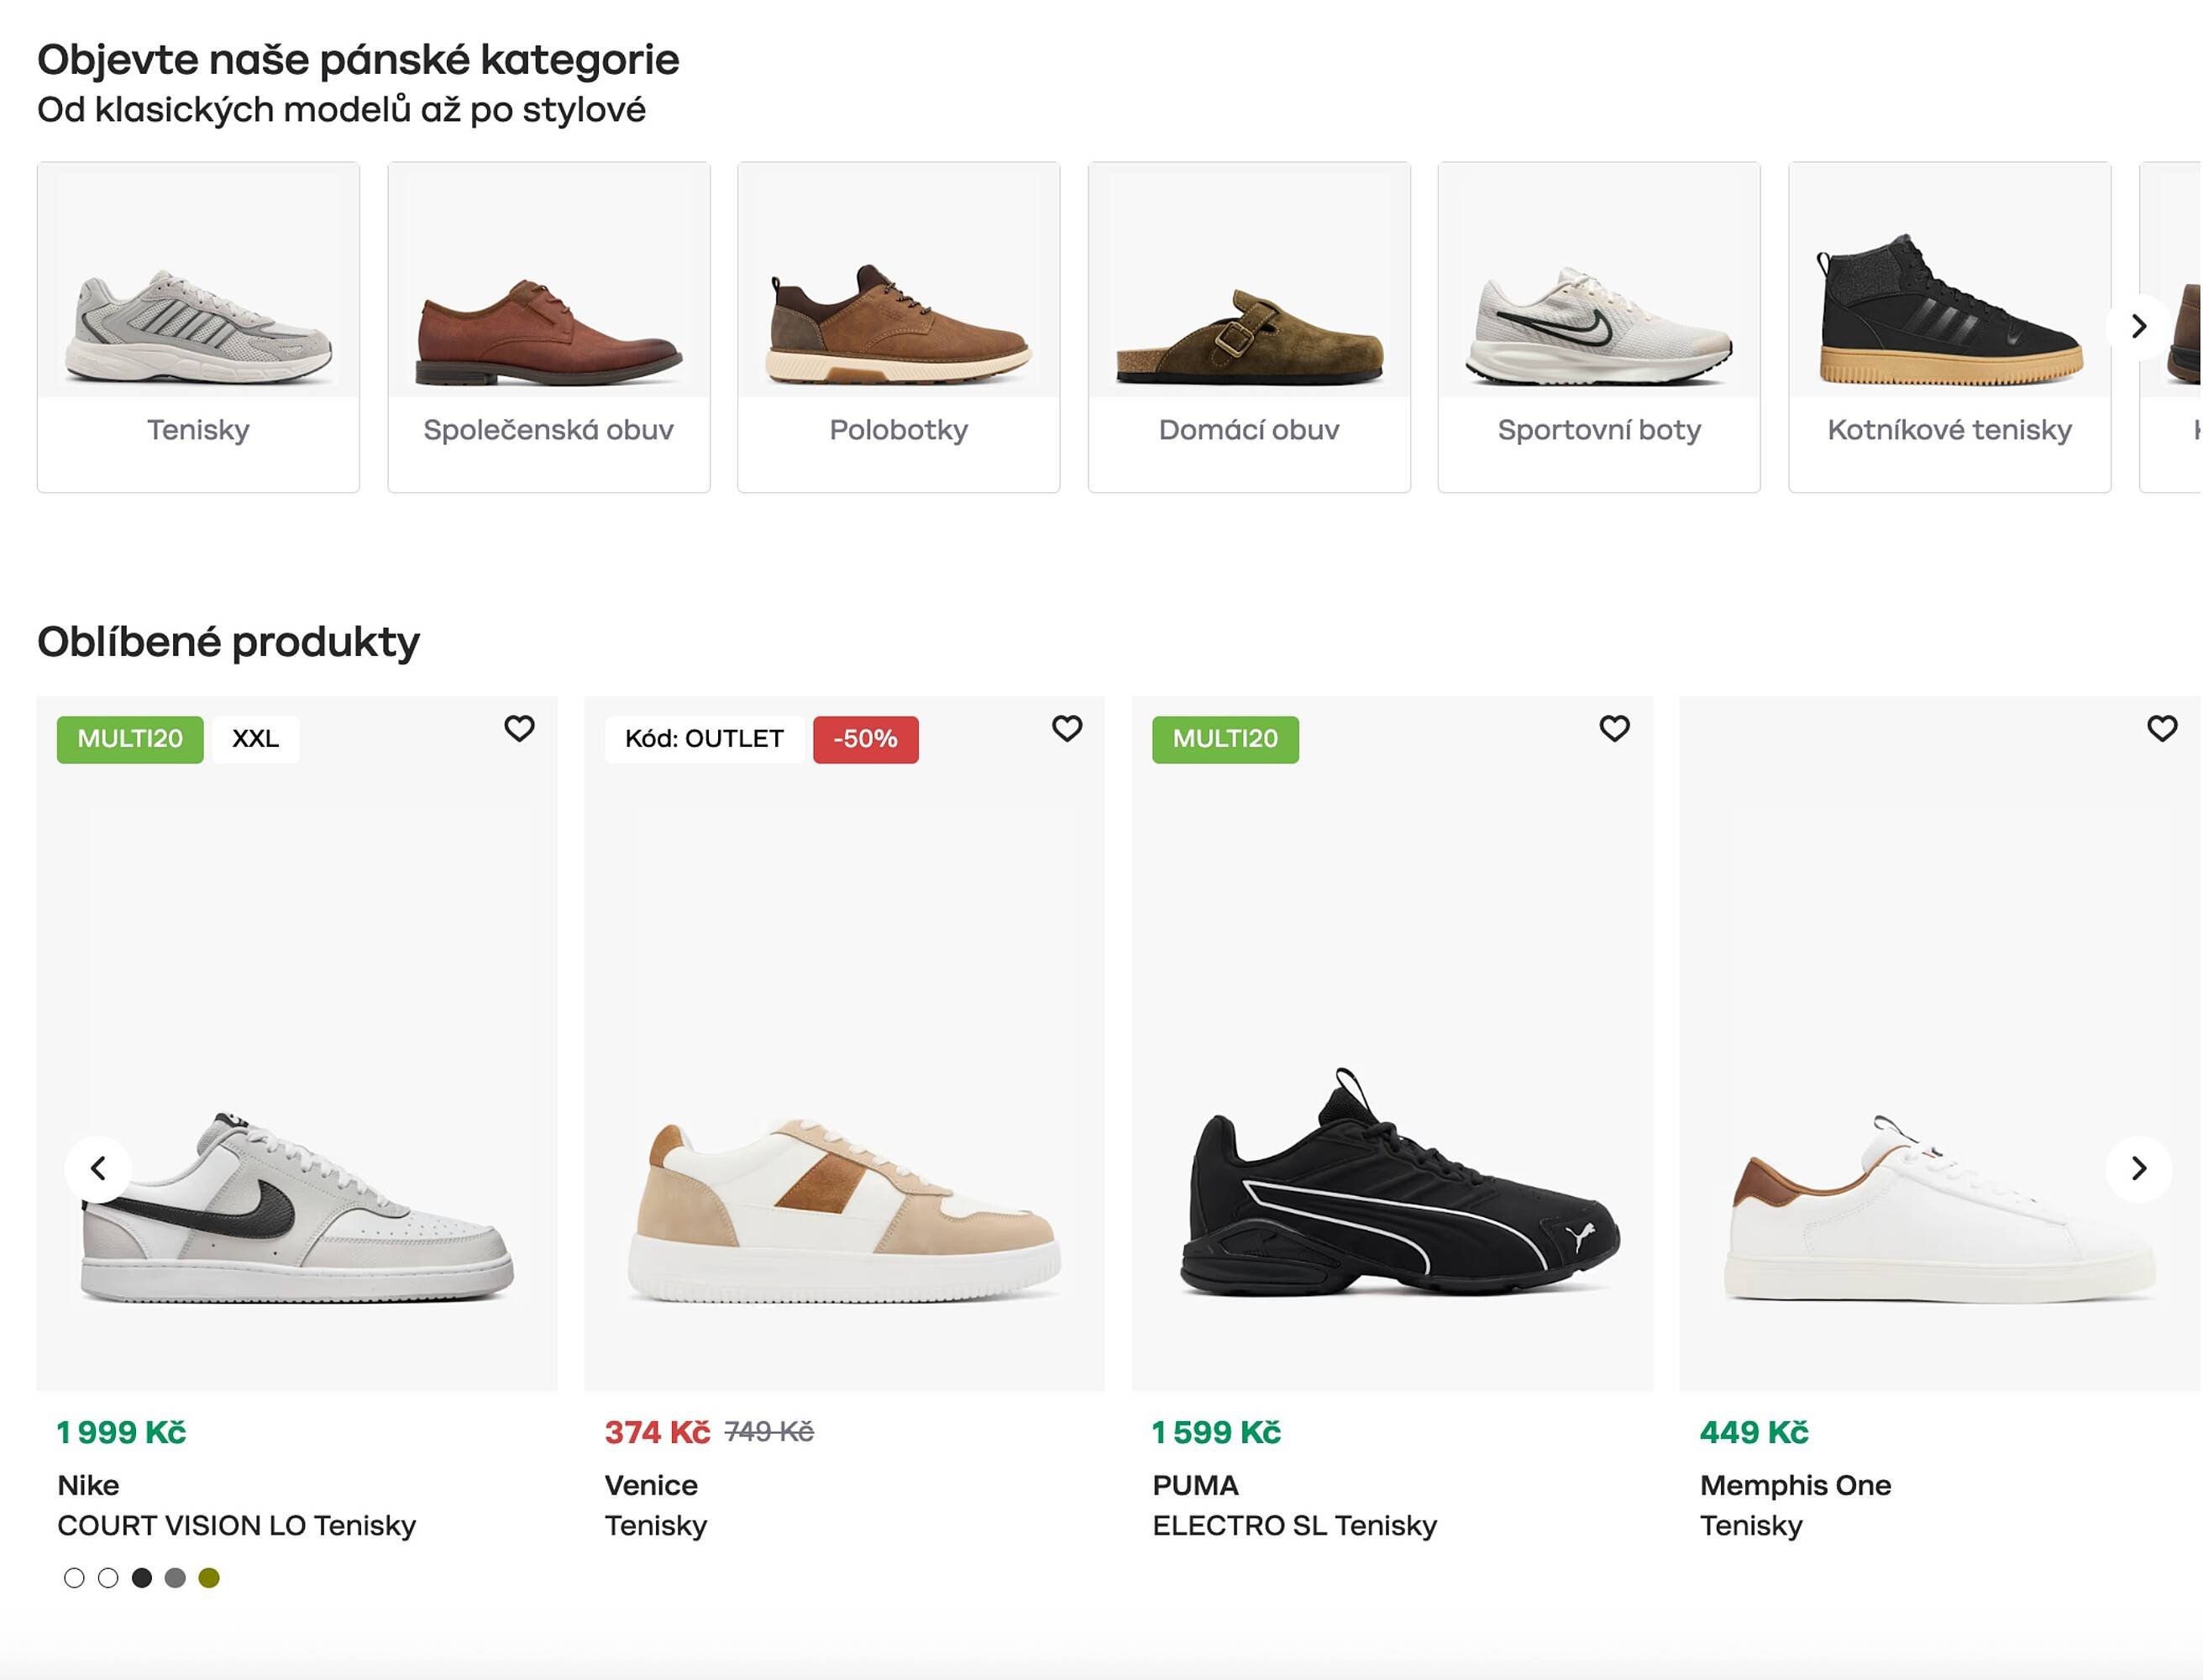Add PUMA Electro SL to wishlist
The image size is (2203, 1680).
[1614, 728]
